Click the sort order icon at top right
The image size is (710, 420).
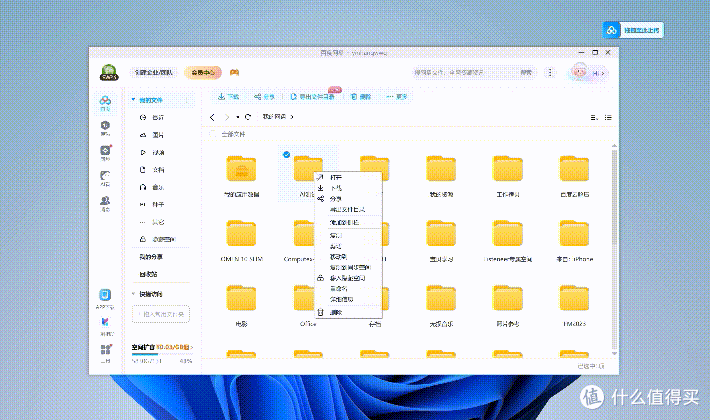(594, 118)
